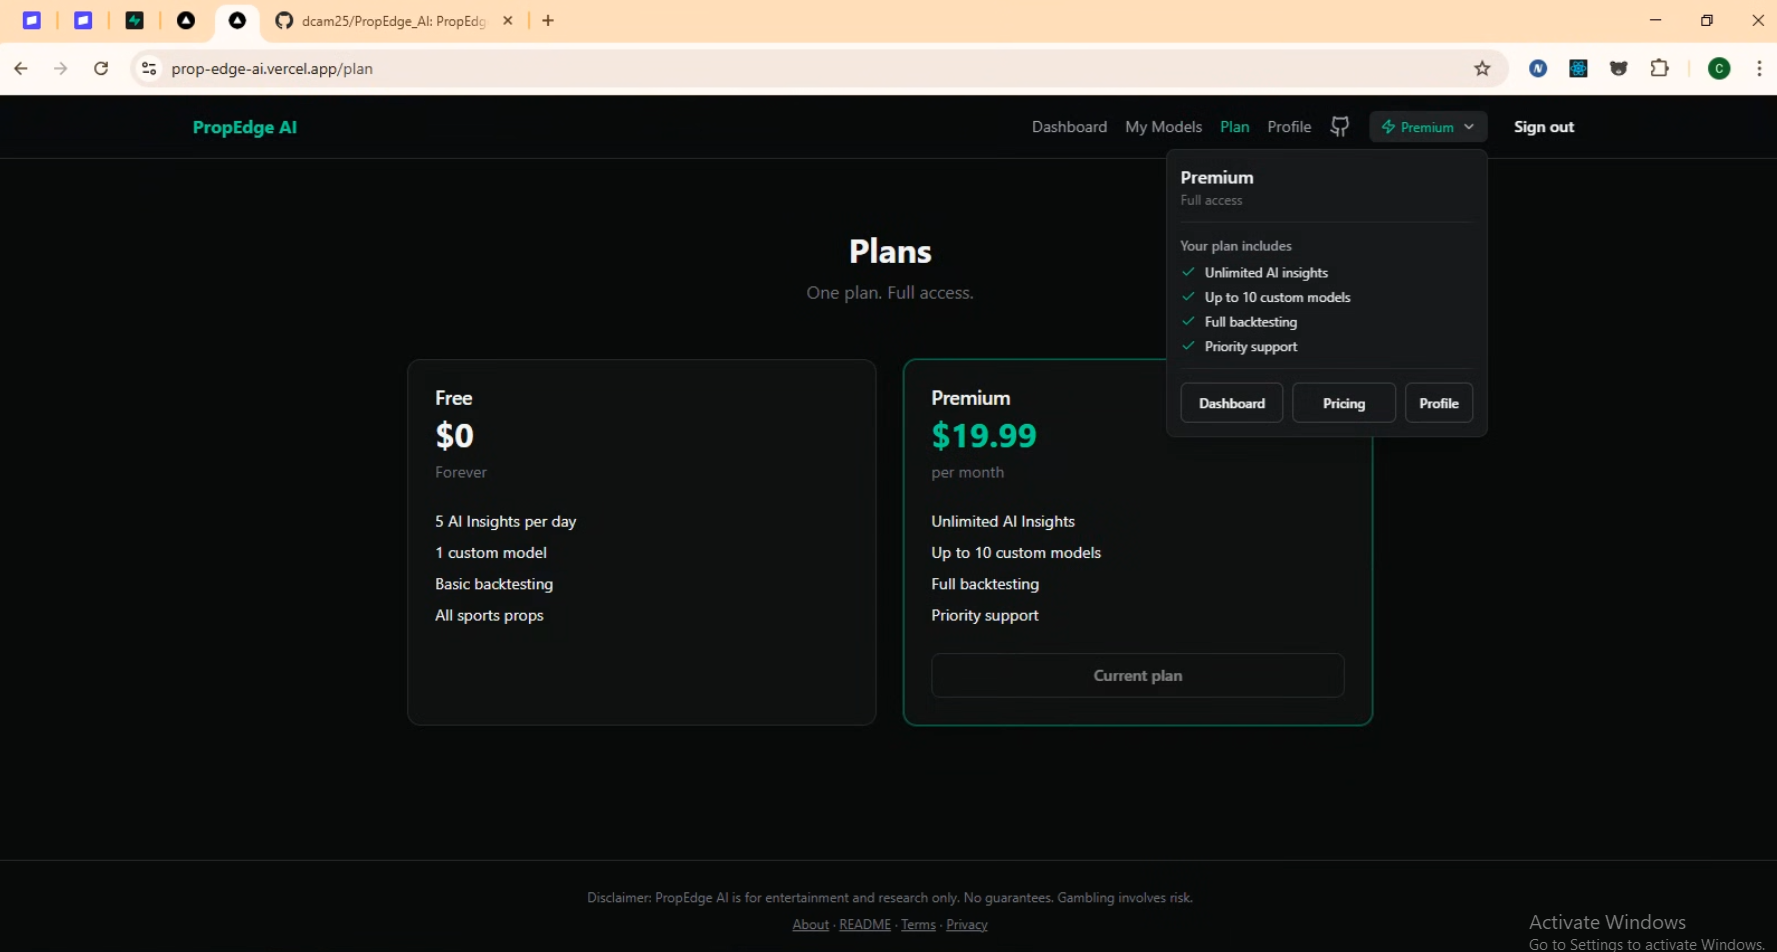Screen dimensions: 1777x952
Task: Click the GitHub icon in the navbar
Action: point(1340,127)
